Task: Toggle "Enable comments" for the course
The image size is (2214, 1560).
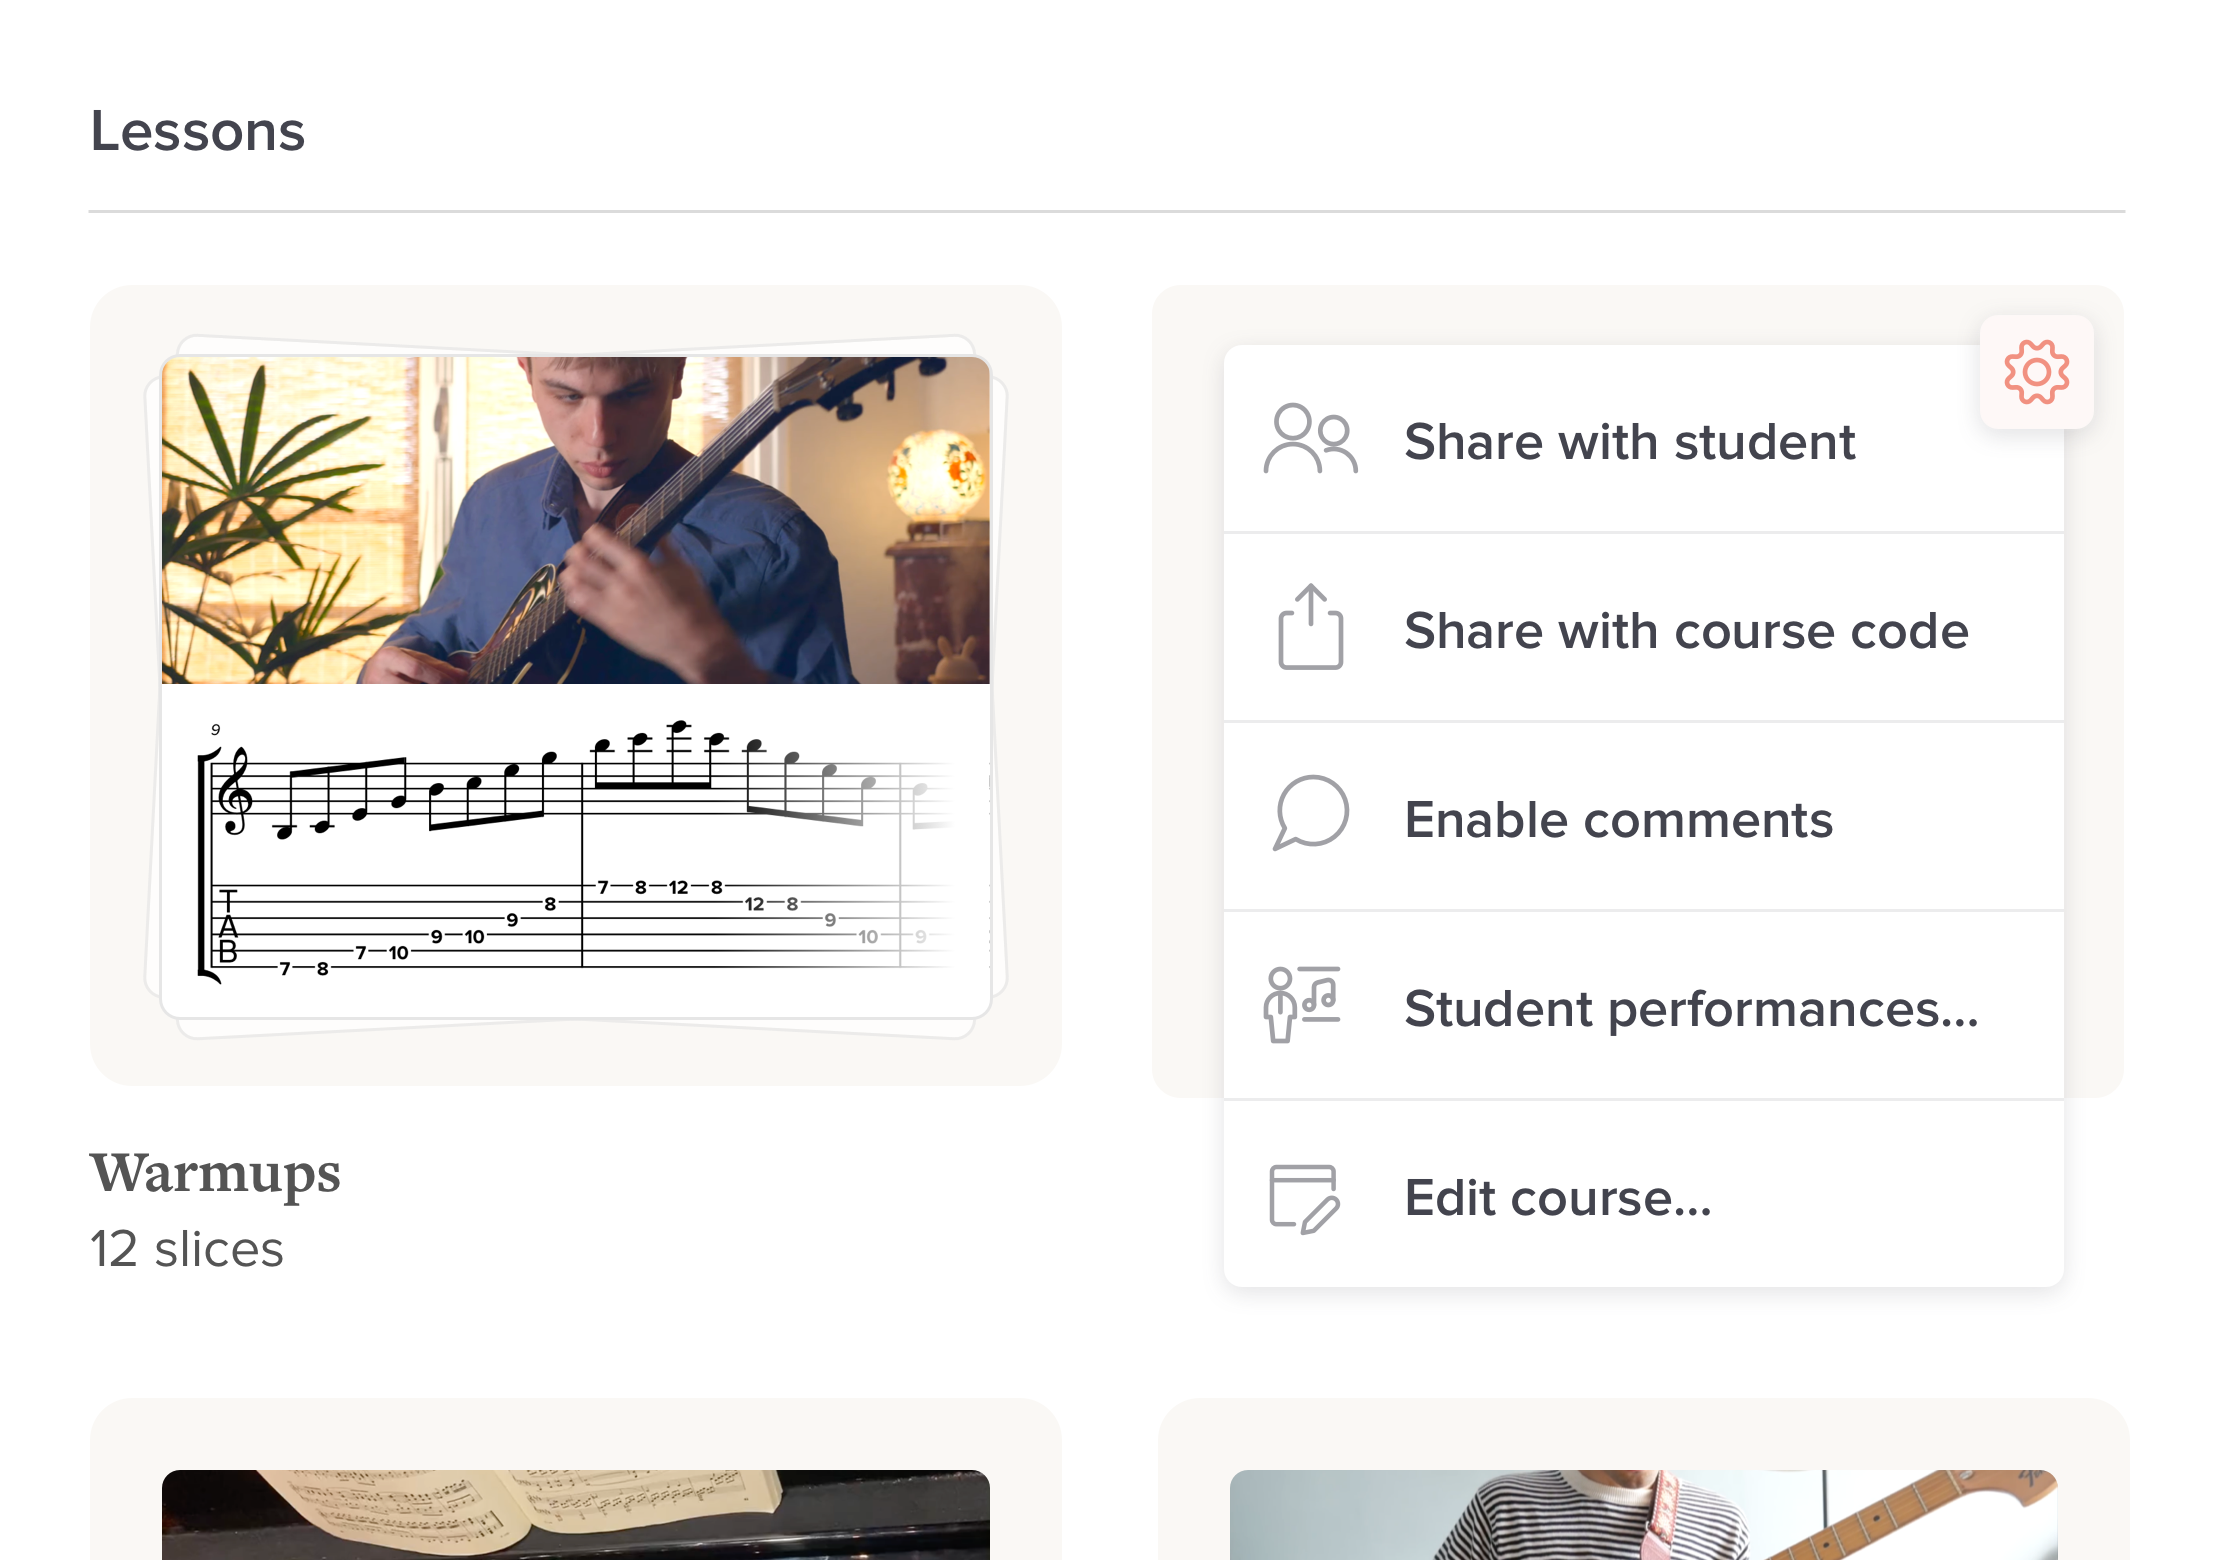Action: pos(1618,820)
